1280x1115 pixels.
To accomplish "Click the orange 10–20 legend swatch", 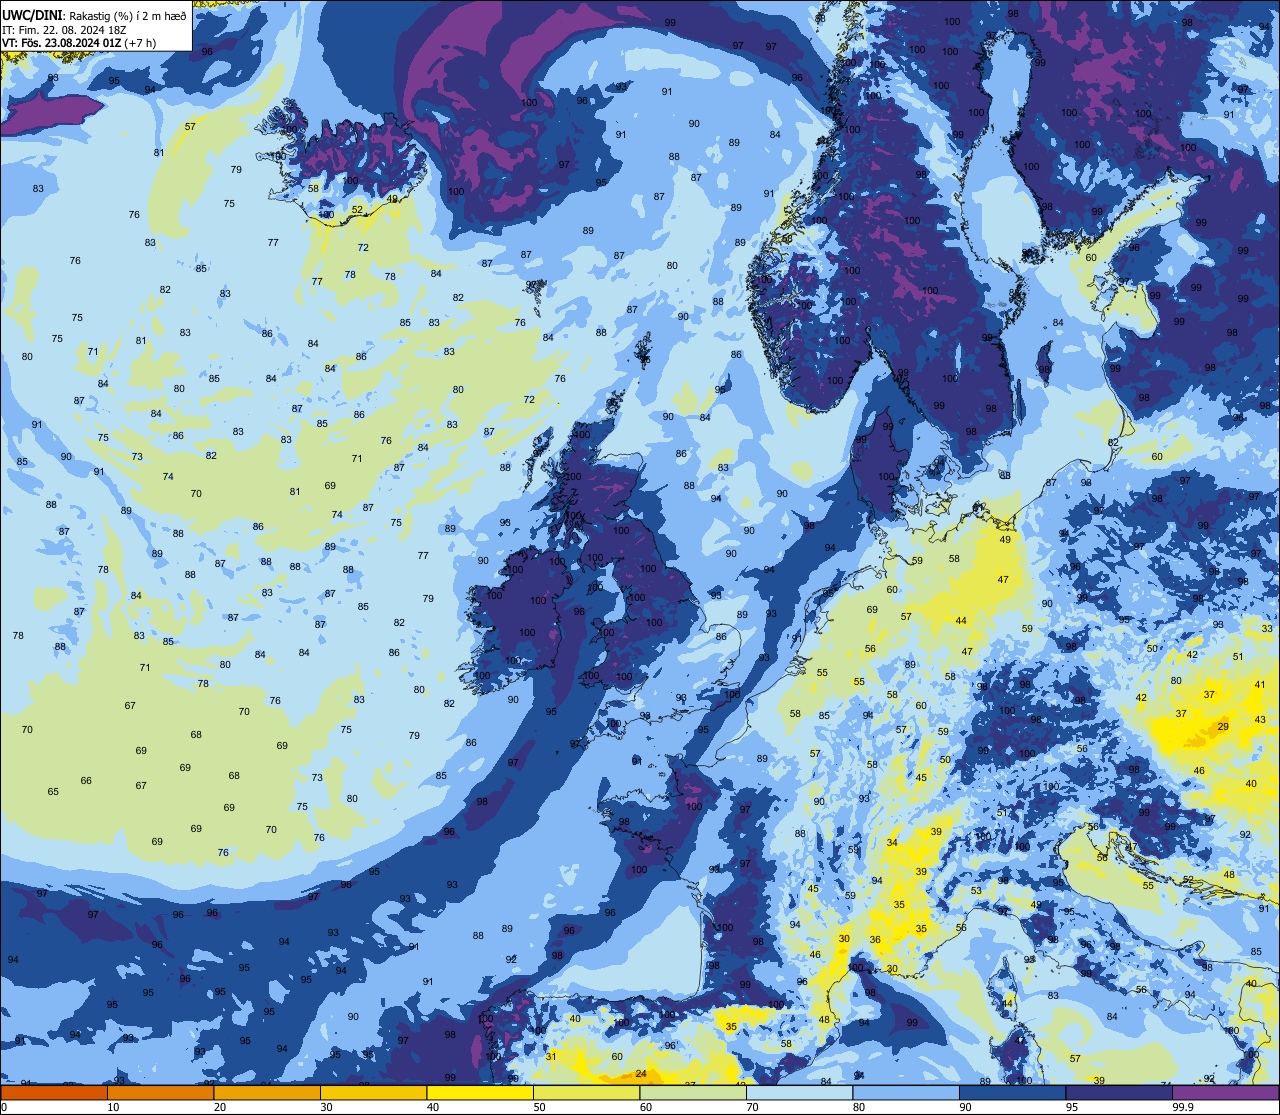I will click(x=160, y=1092).
